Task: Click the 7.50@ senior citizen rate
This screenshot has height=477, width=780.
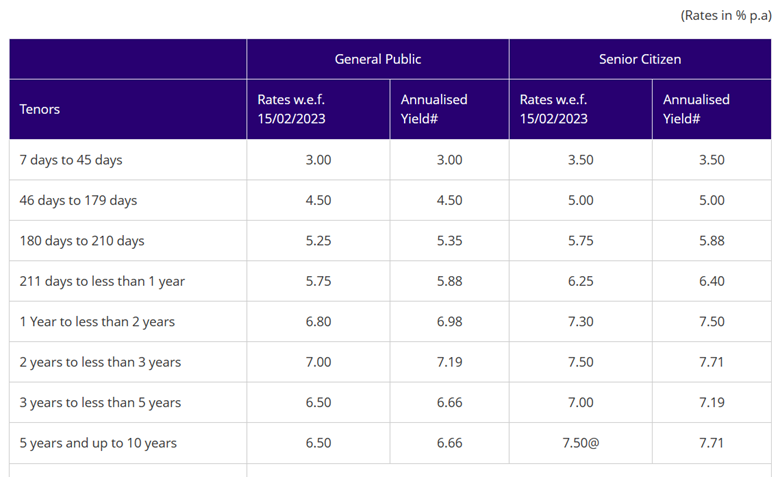Action: [580, 442]
